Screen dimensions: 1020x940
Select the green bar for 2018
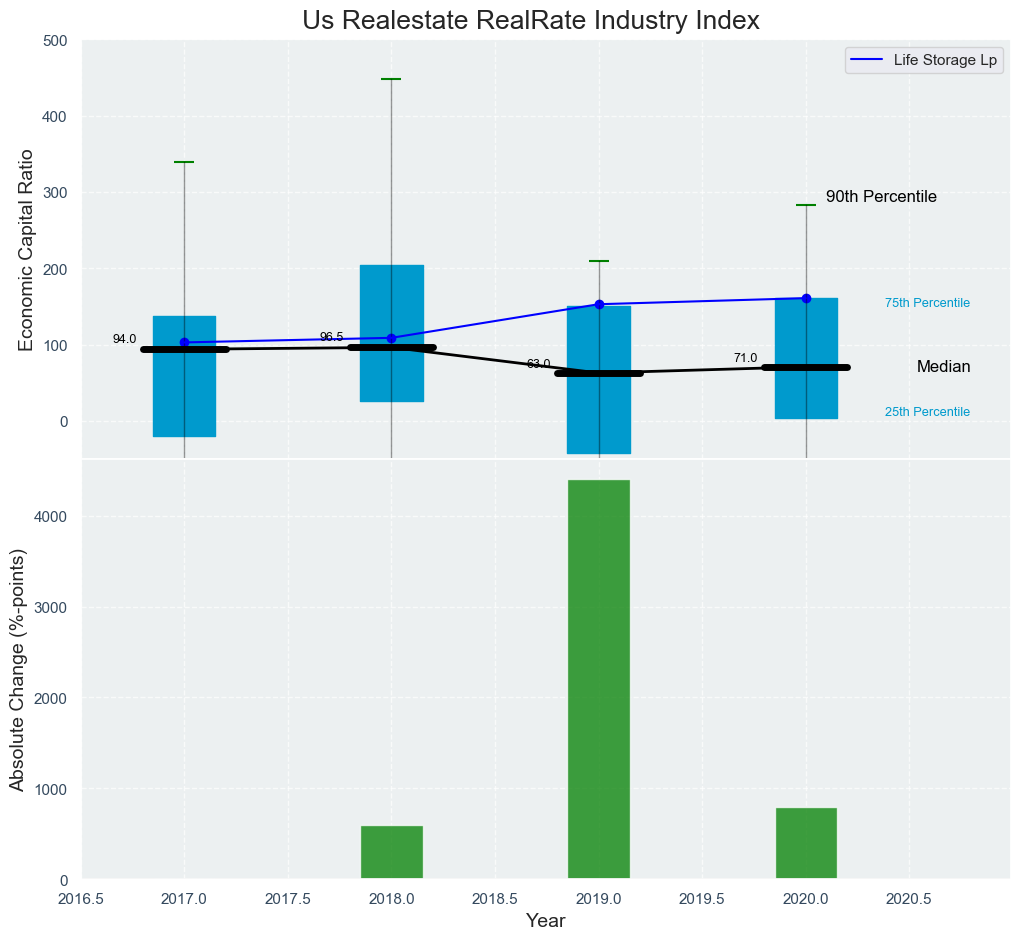[x=391, y=853]
